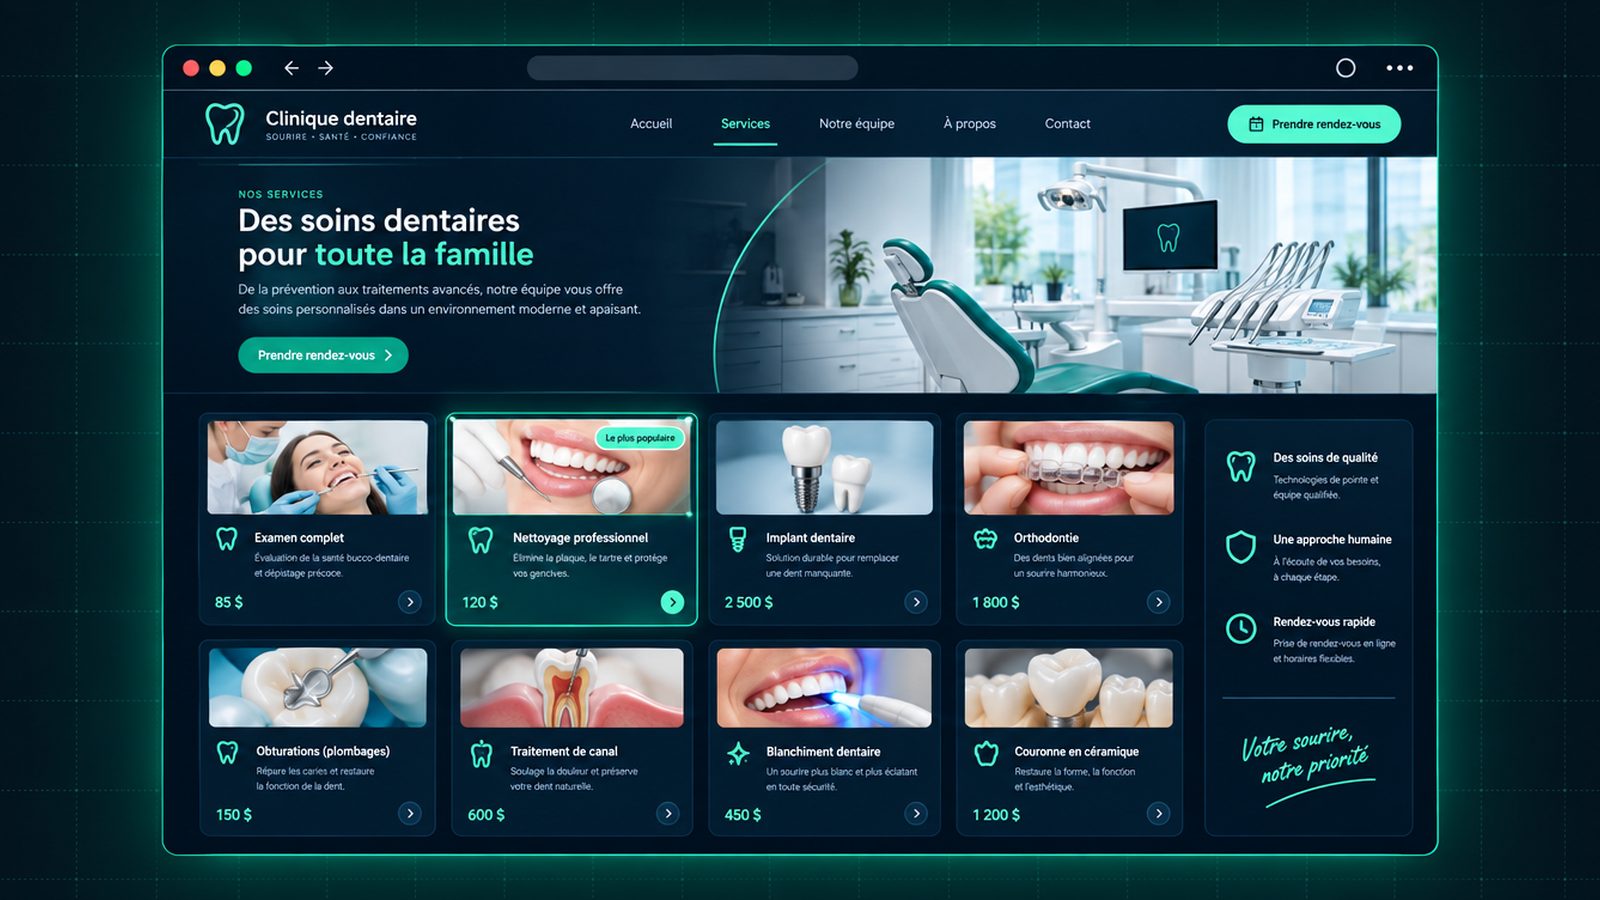
Task: Click the browser address bar
Action: pyautogui.click(x=692, y=68)
